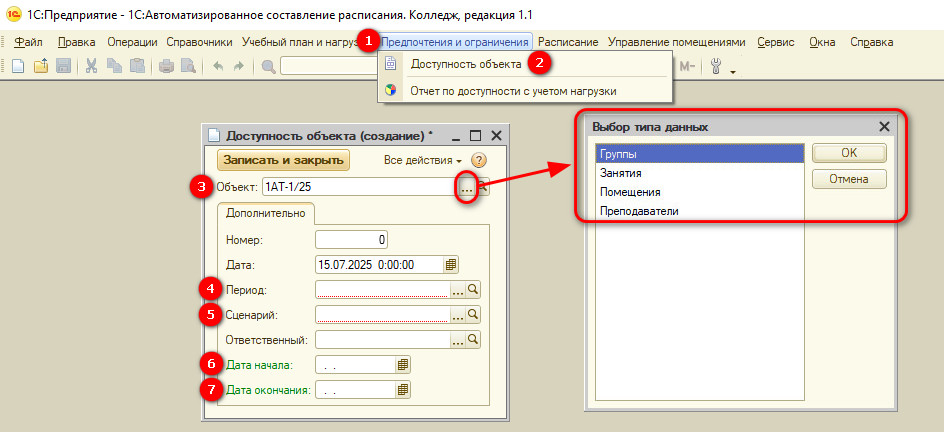The height and width of the screenshot is (432, 944).
Task: Click the Номер input field
Action: coord(352,239)
